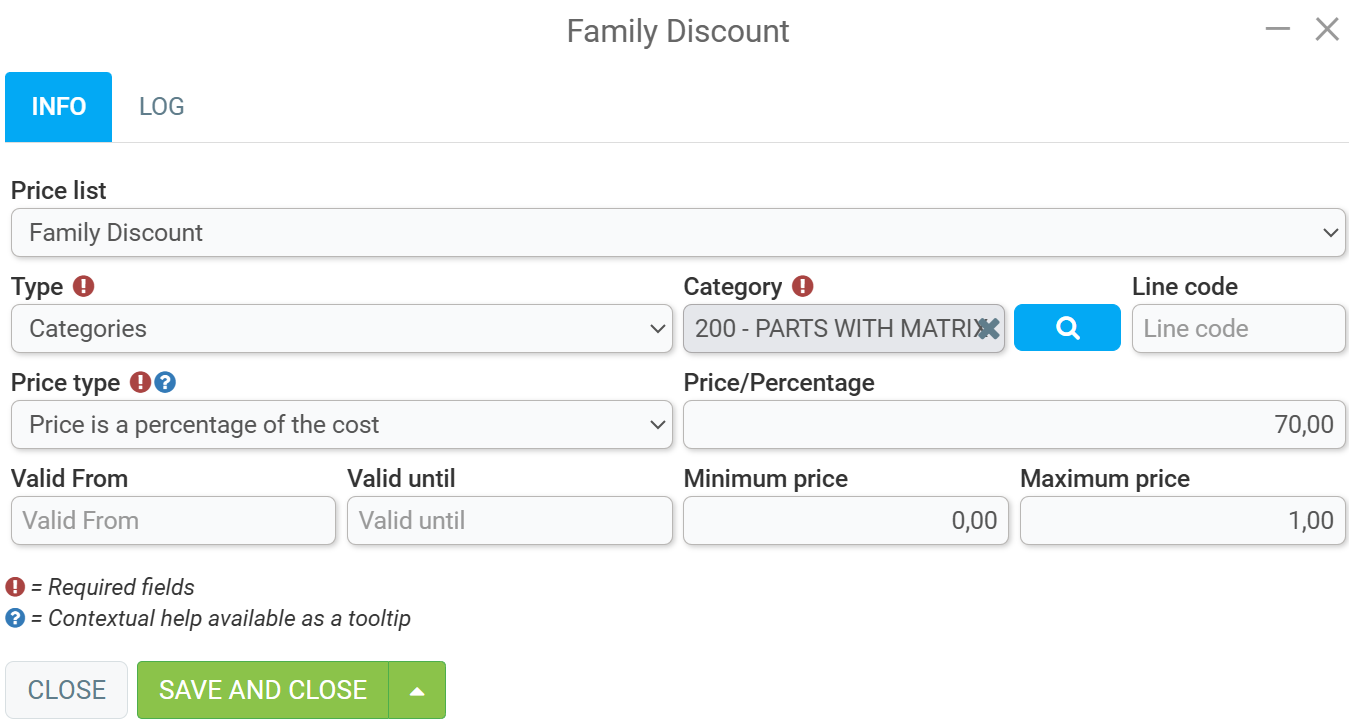Image resolution: width=1349 pixels, height=728 pixels.
Task: Click the Valid From date field
Action: (x=174, y=520)
